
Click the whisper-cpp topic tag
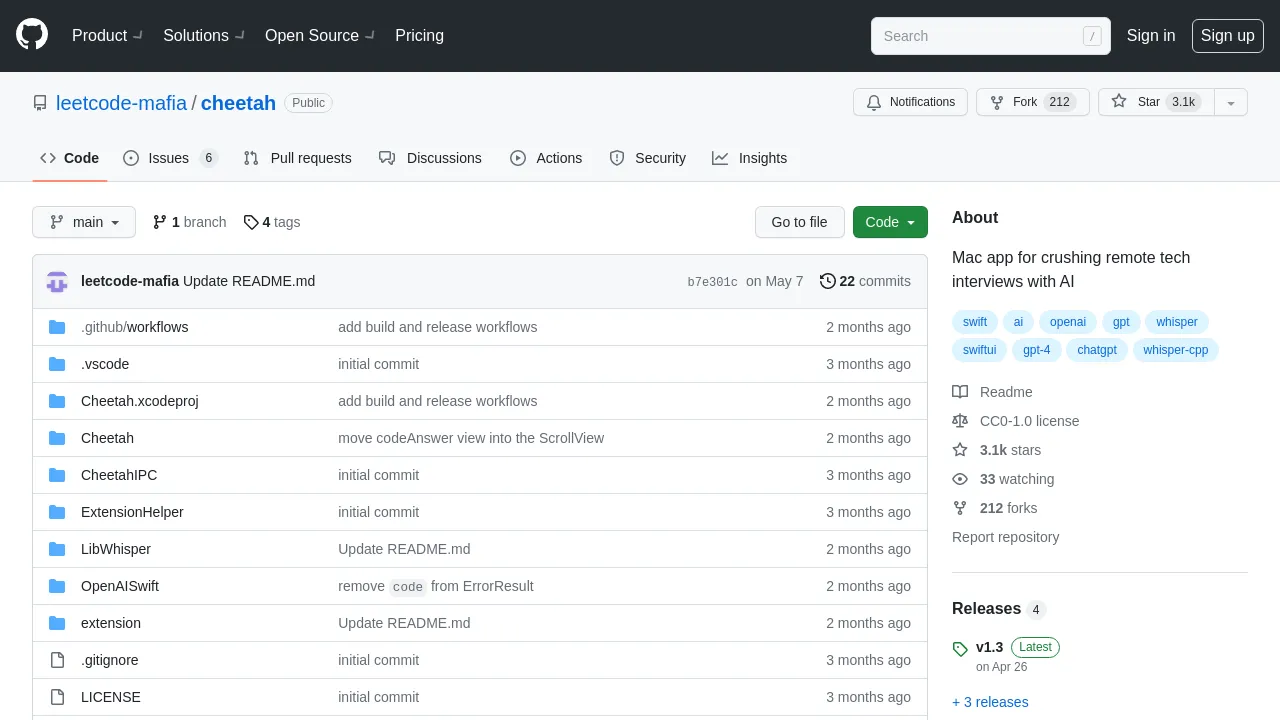pyautogui.click(x=1175, y=350)
